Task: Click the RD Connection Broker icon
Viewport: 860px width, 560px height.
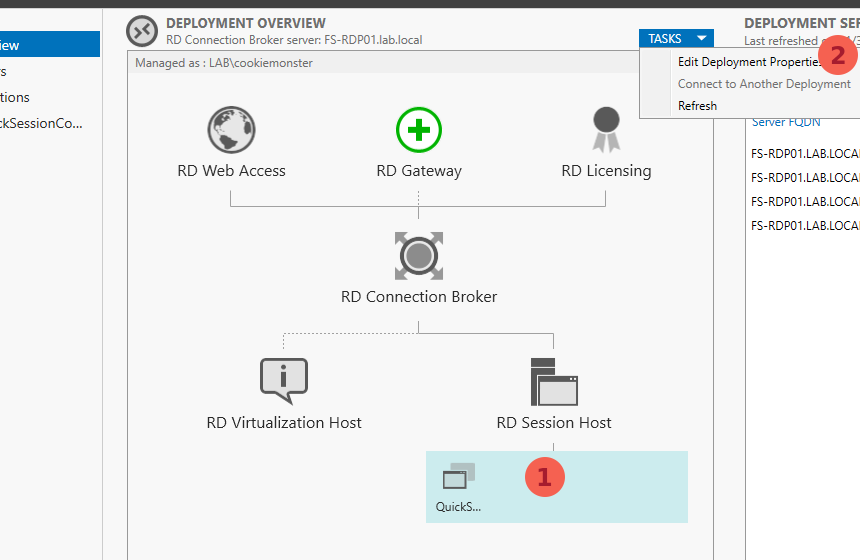Action: pos(418,257)
